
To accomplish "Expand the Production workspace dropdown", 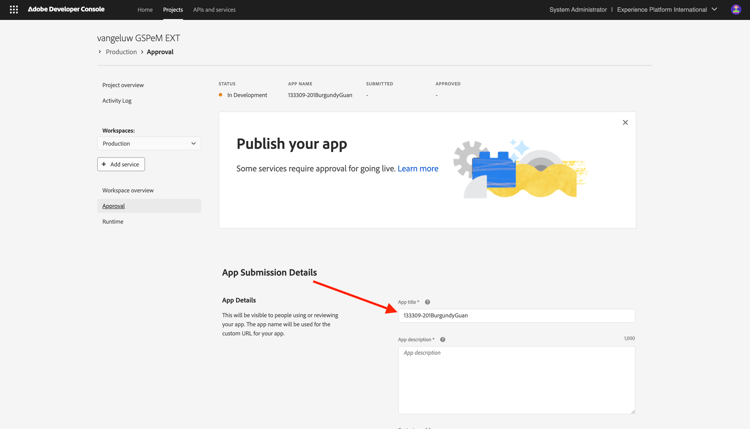I will (149, 143).
